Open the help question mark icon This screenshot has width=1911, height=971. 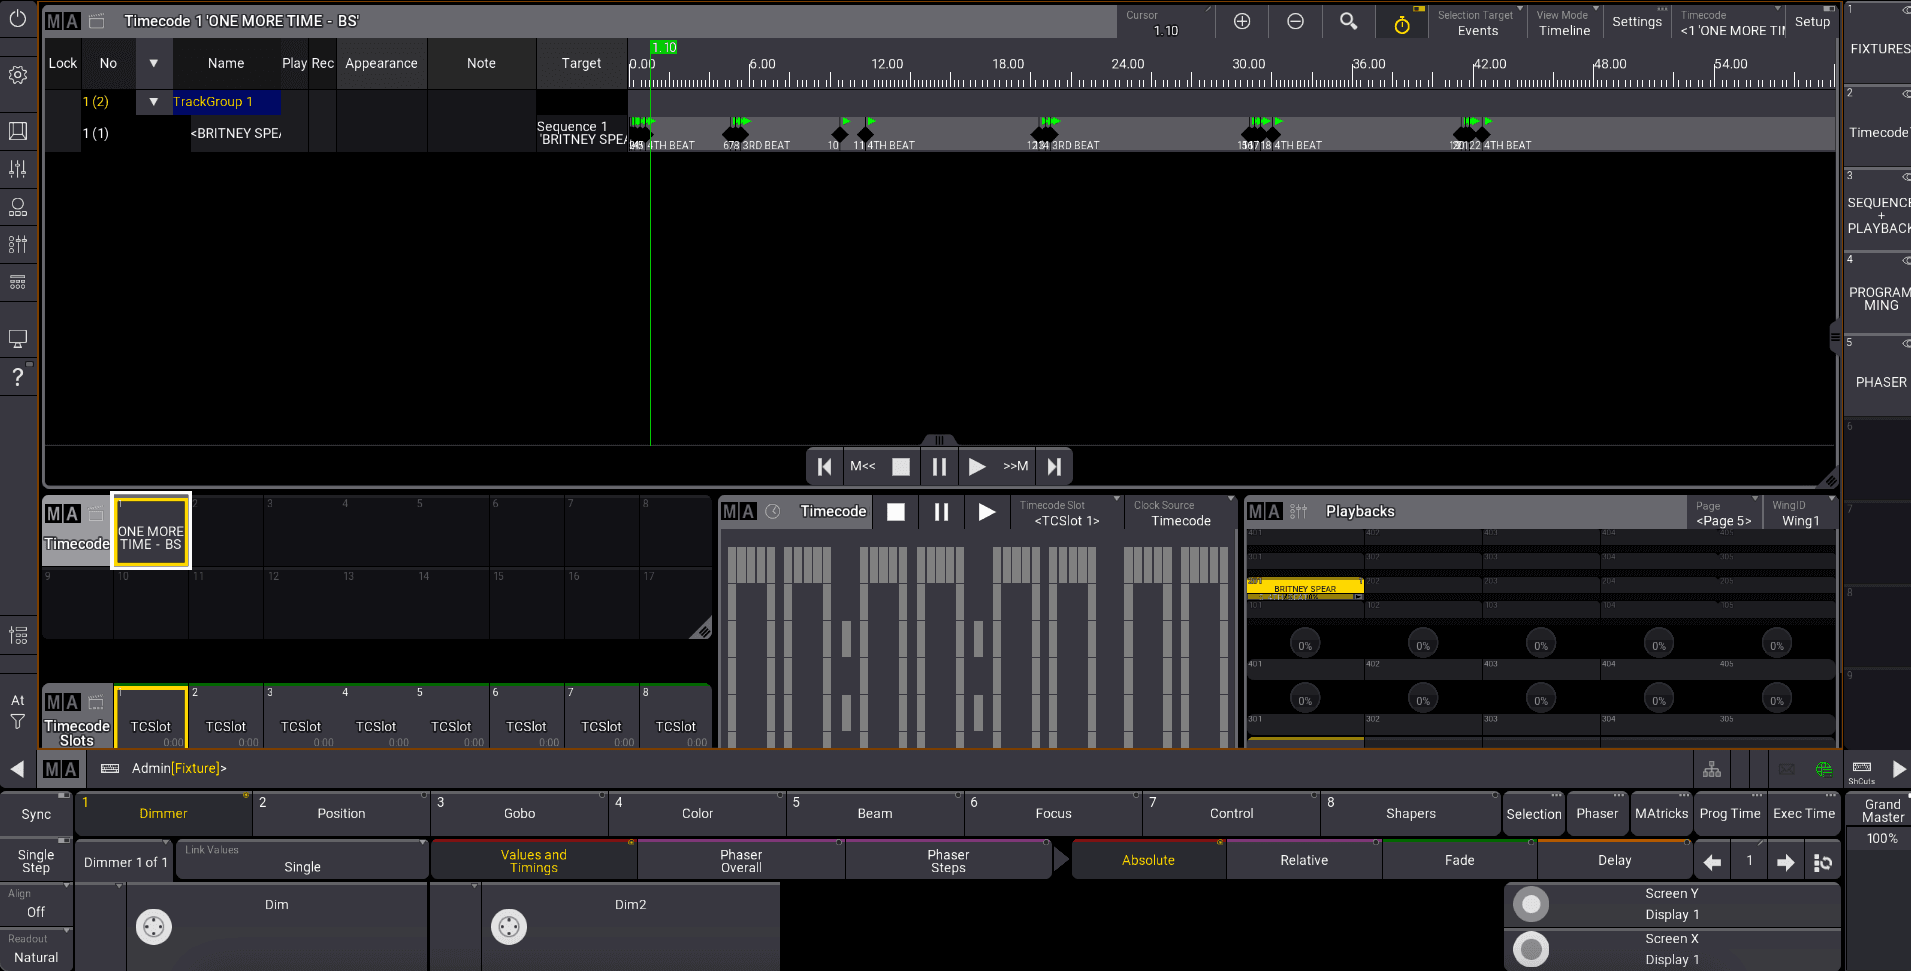coord(18,377)
